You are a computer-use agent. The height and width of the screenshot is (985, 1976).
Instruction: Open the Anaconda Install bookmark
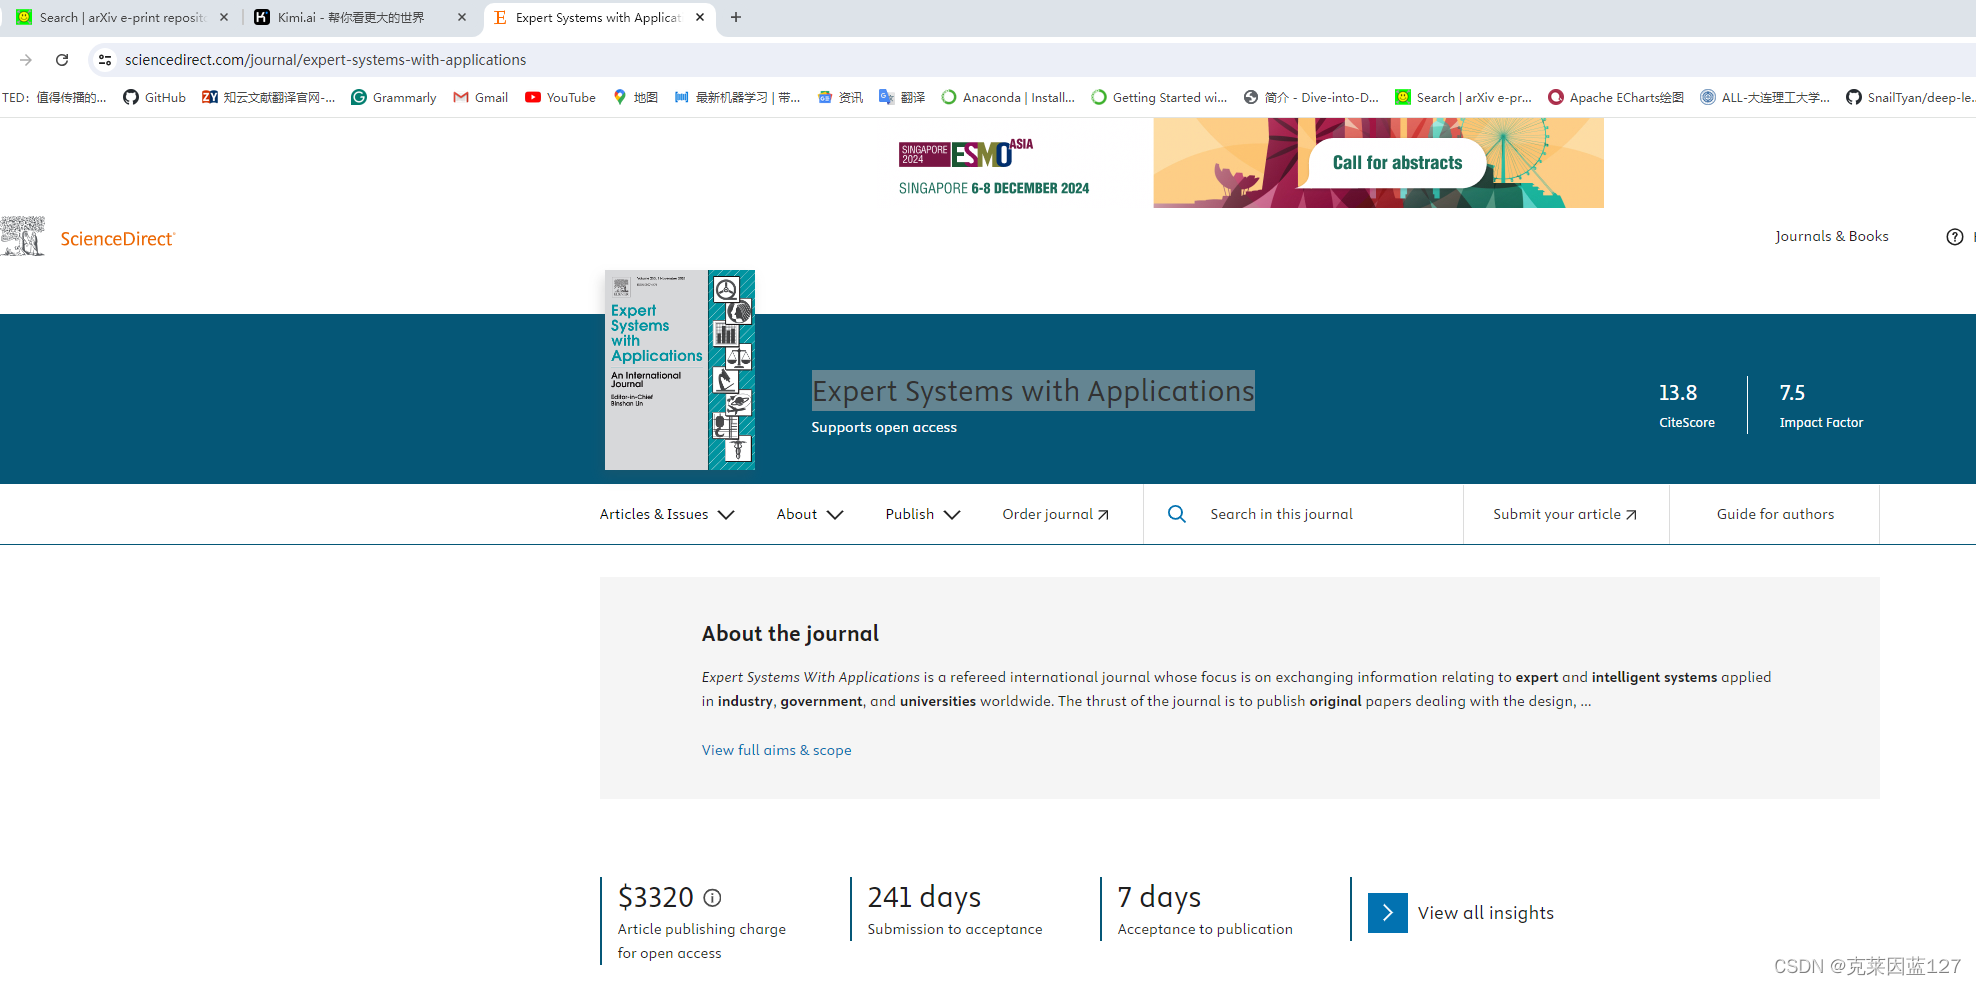click(1008, 97)
